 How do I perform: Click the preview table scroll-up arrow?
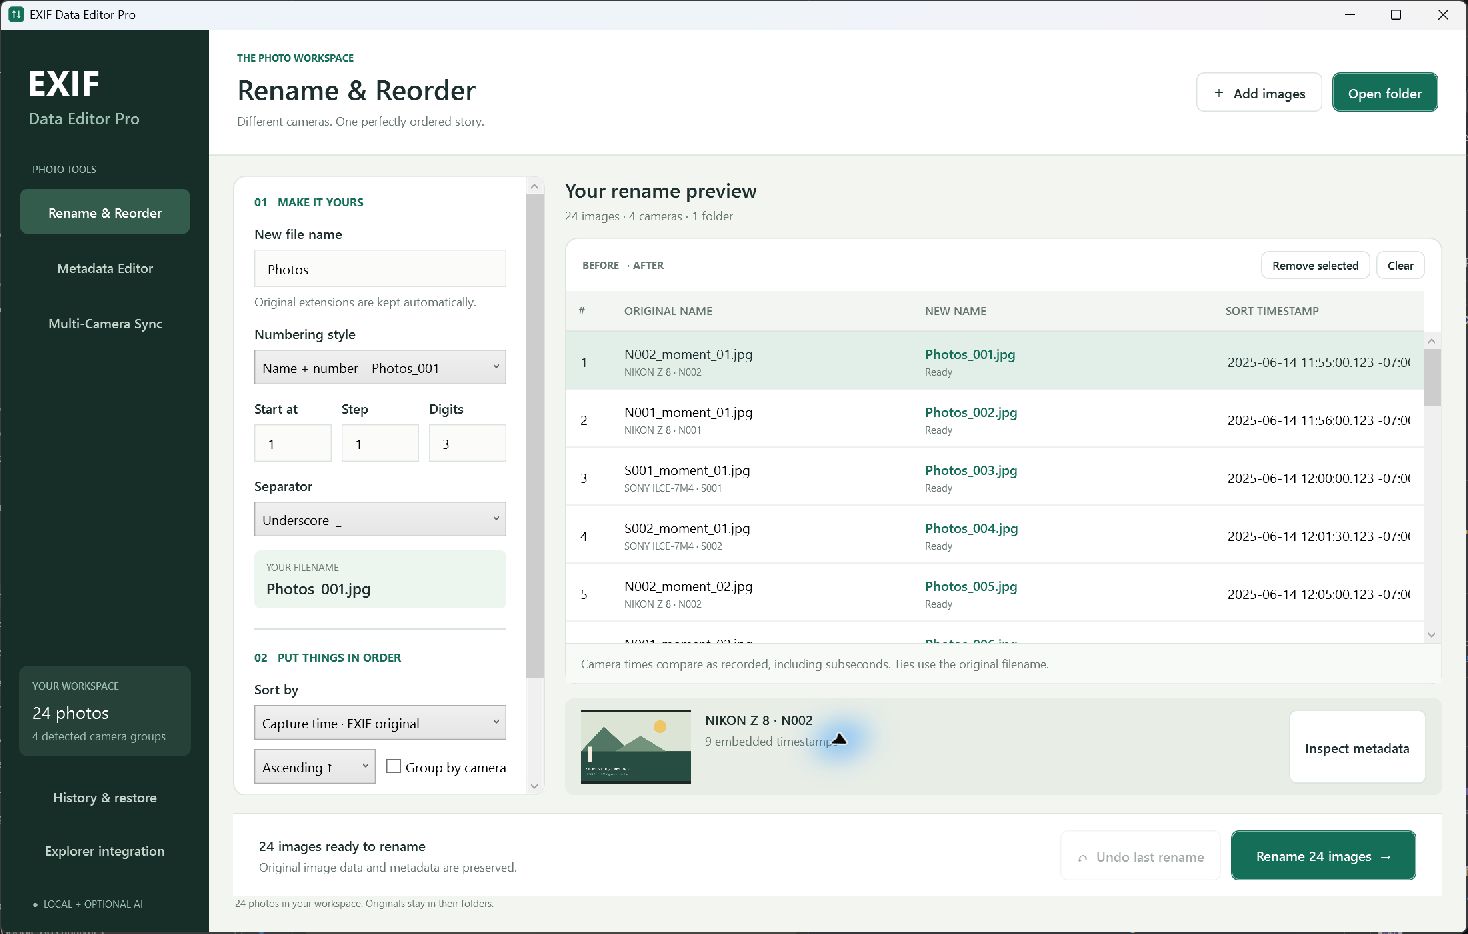(x=1431, y=341)
